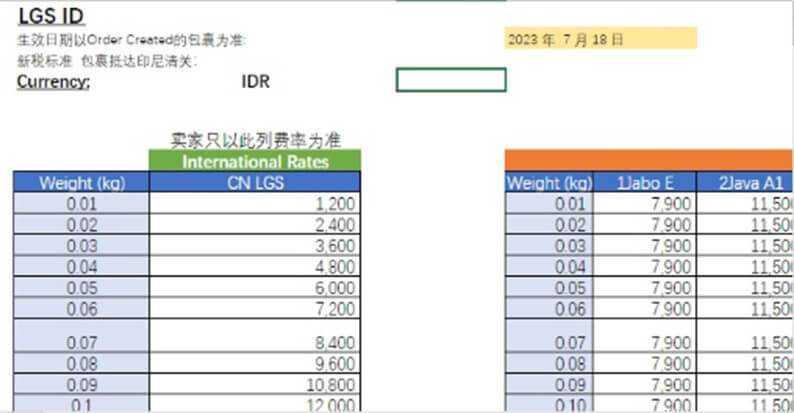Select left table Weight (kg) header

pos(81,182)
